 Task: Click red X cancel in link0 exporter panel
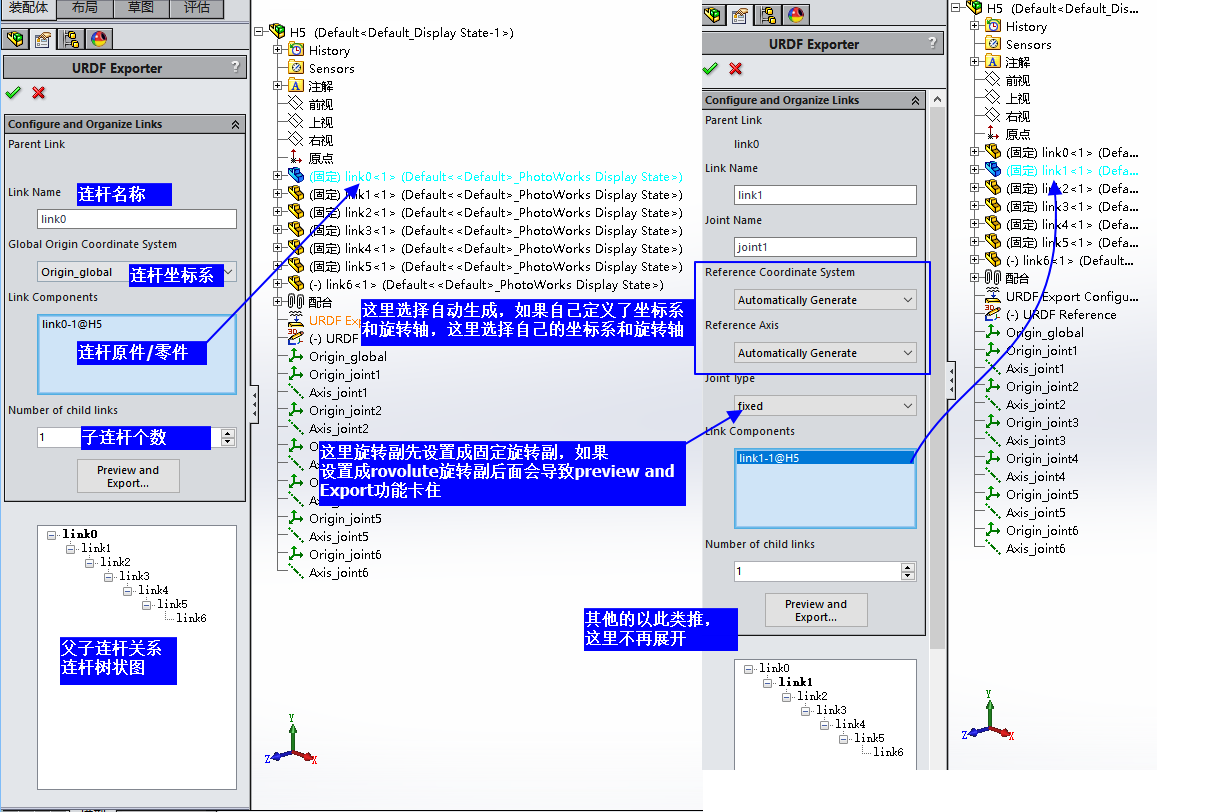tap(39, 92)
